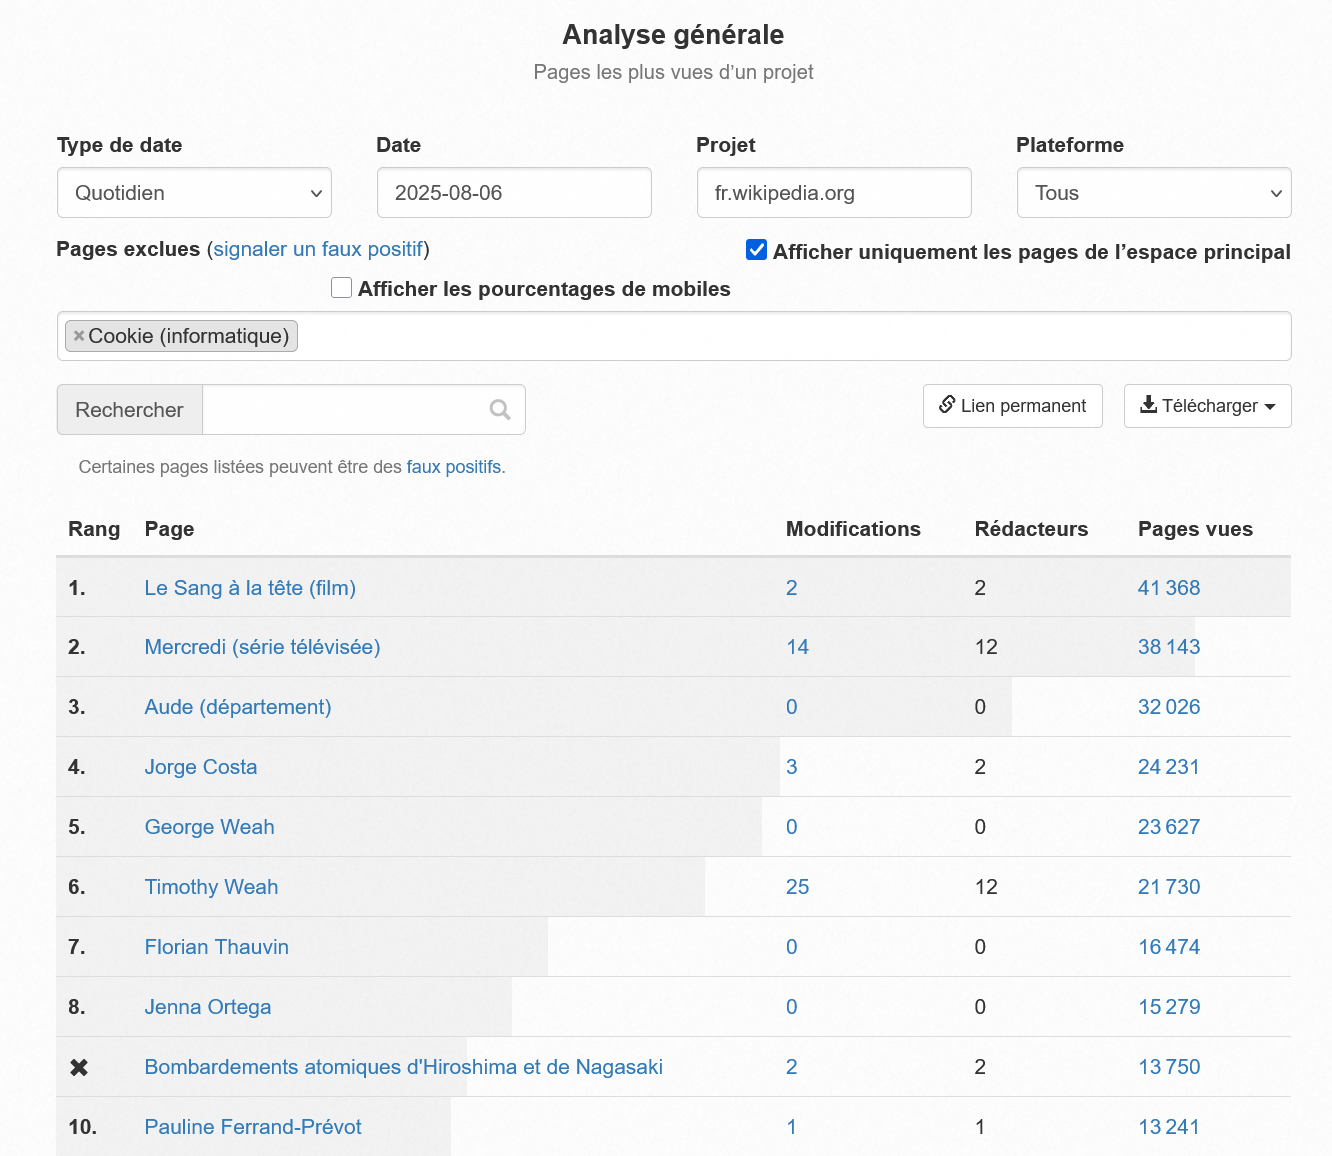Remove the Cookie (informatique) exclusion tag

[79, 336]
